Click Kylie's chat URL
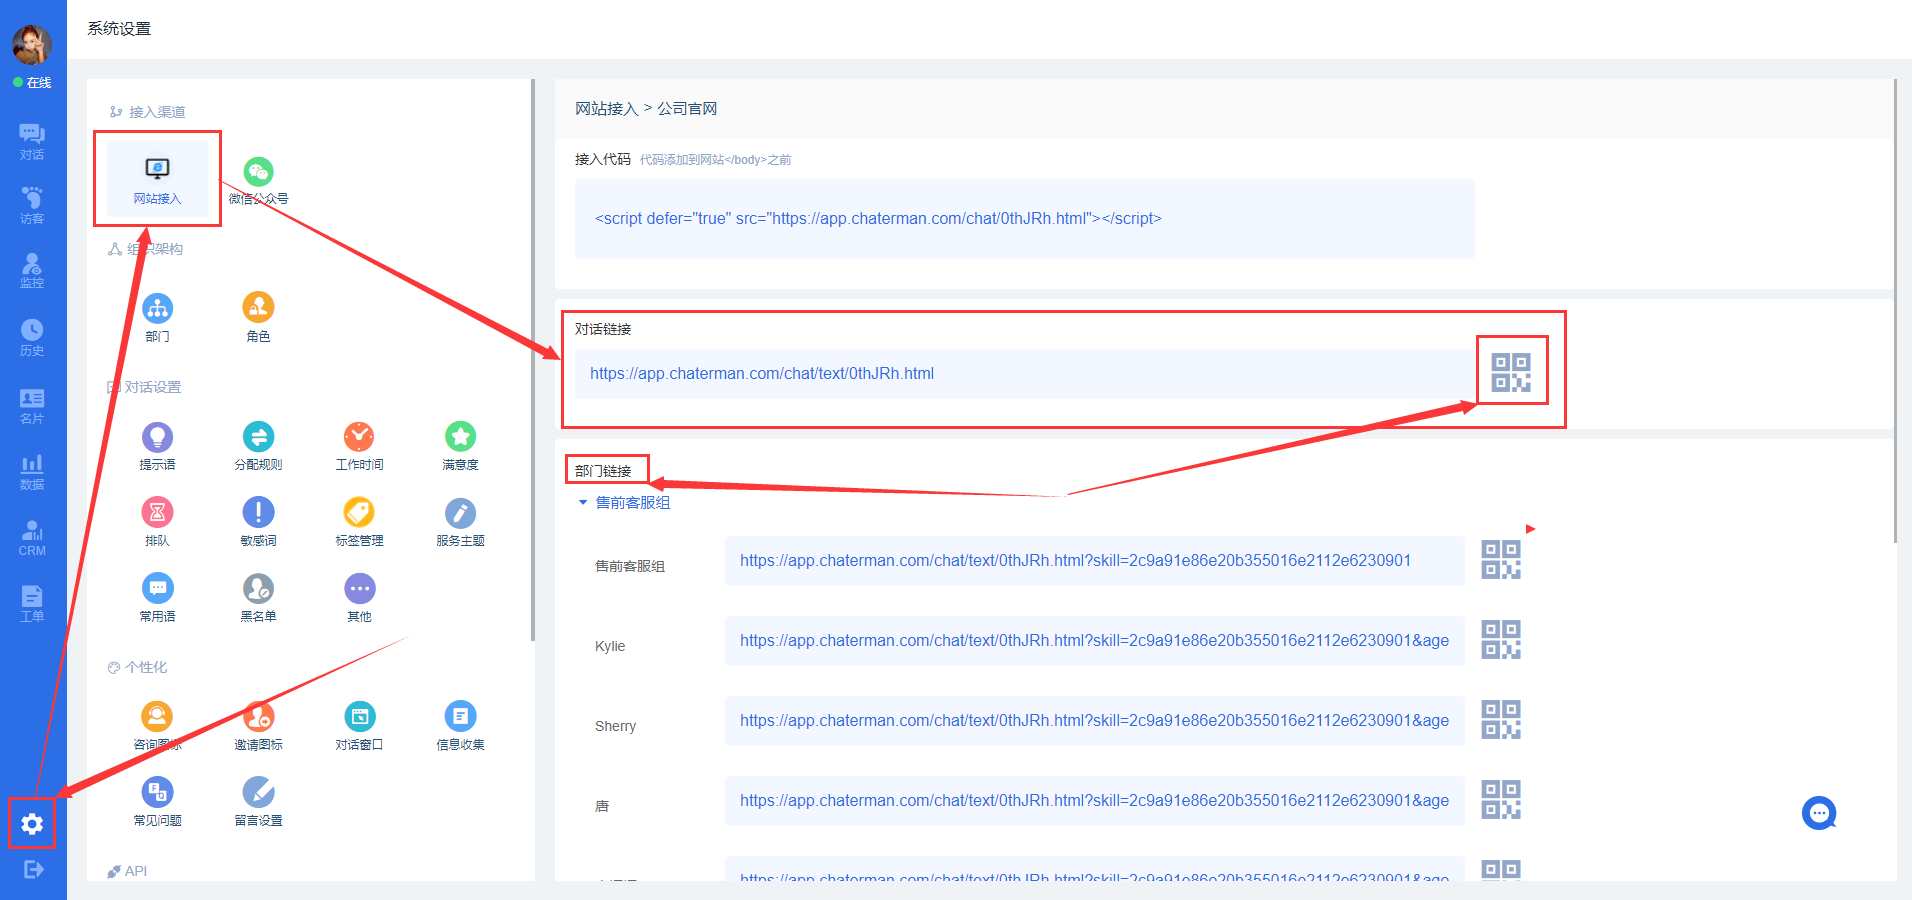1912x900 pixels. [x=1094, y=640]
